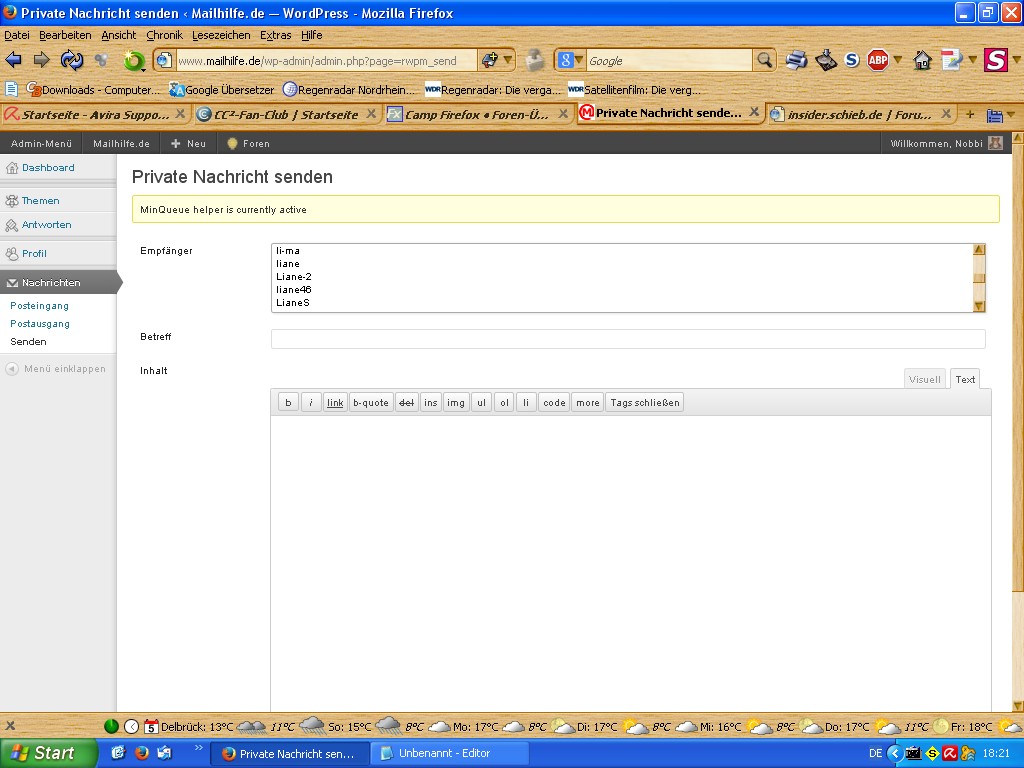Click the clock icon in the weather bar

(131, 726)
